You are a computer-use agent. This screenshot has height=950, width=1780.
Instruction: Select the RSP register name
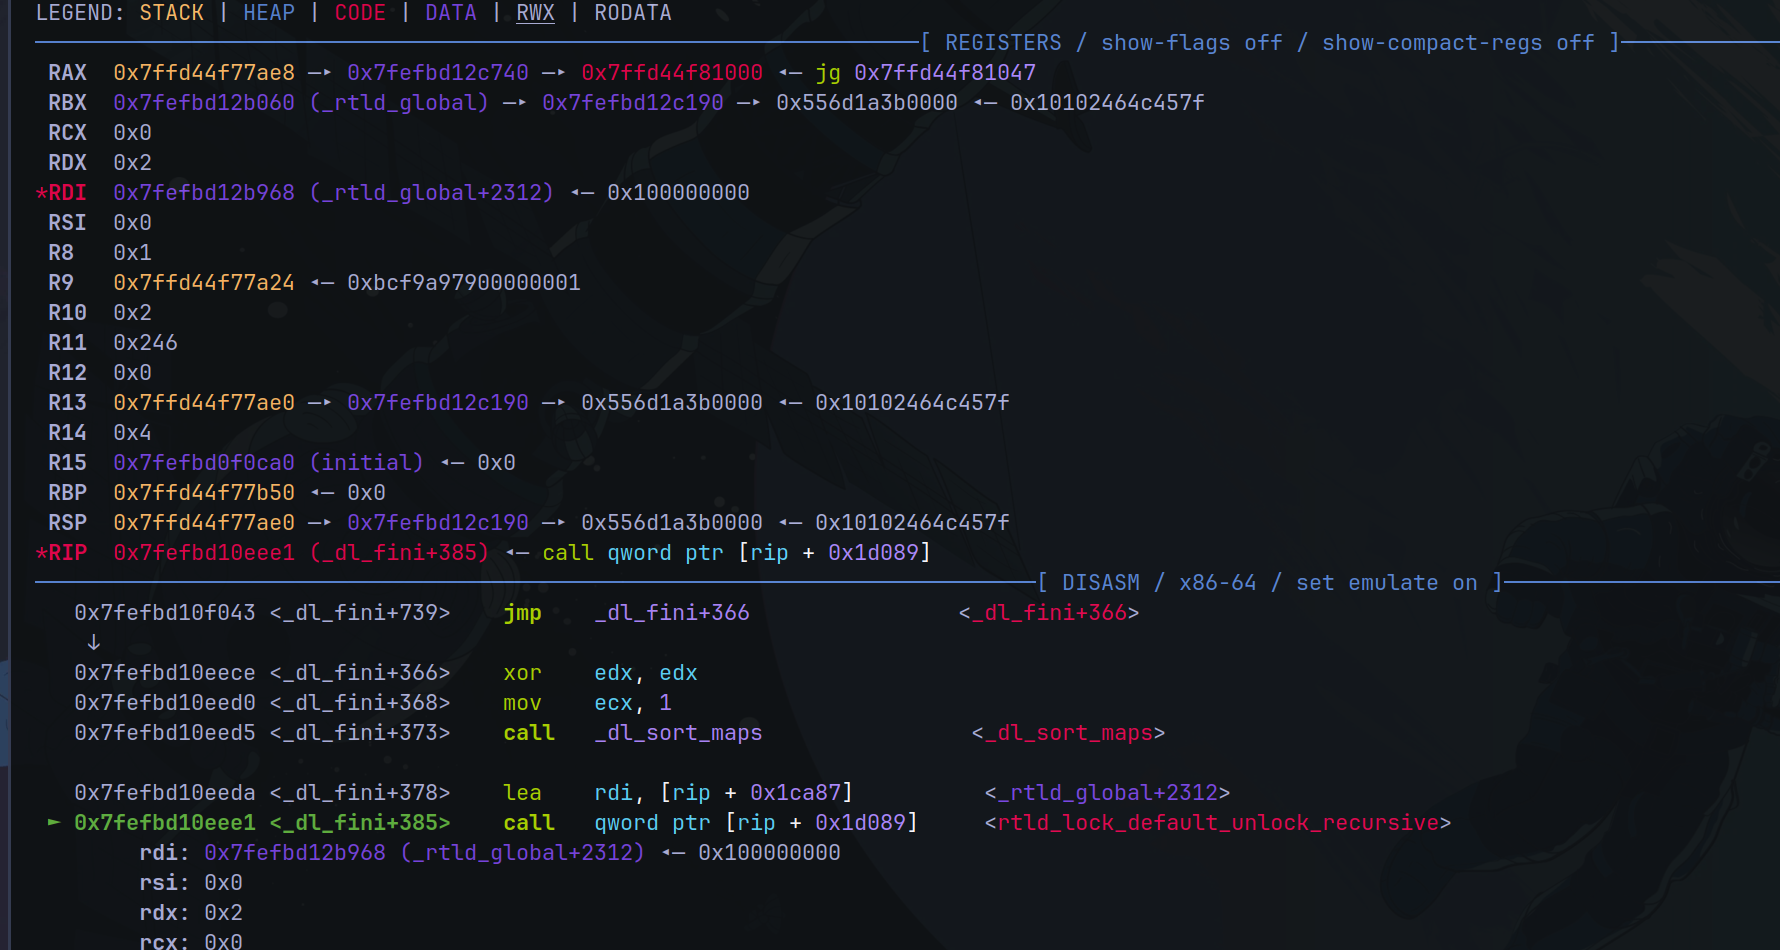tap(67, 523)
